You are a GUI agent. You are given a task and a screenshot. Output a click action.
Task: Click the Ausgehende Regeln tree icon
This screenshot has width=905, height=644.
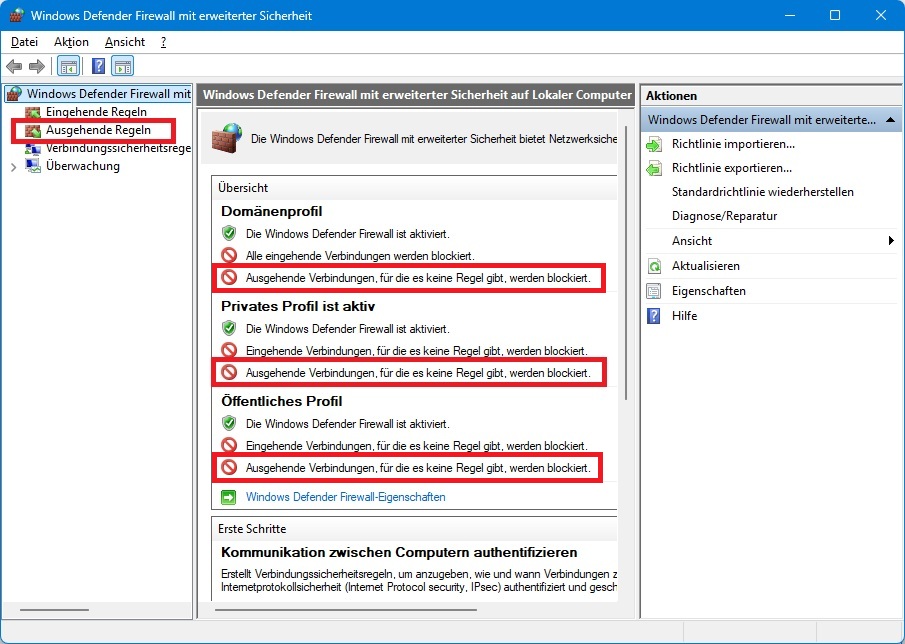[x=33, y=130]
